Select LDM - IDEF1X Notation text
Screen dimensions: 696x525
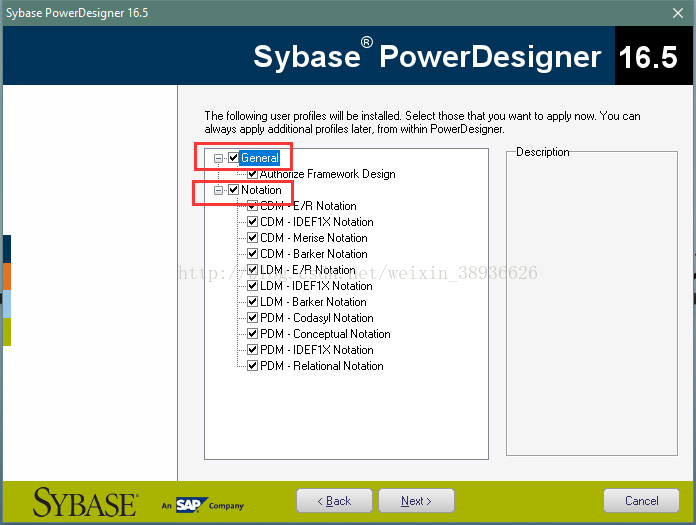click(316, 285)
